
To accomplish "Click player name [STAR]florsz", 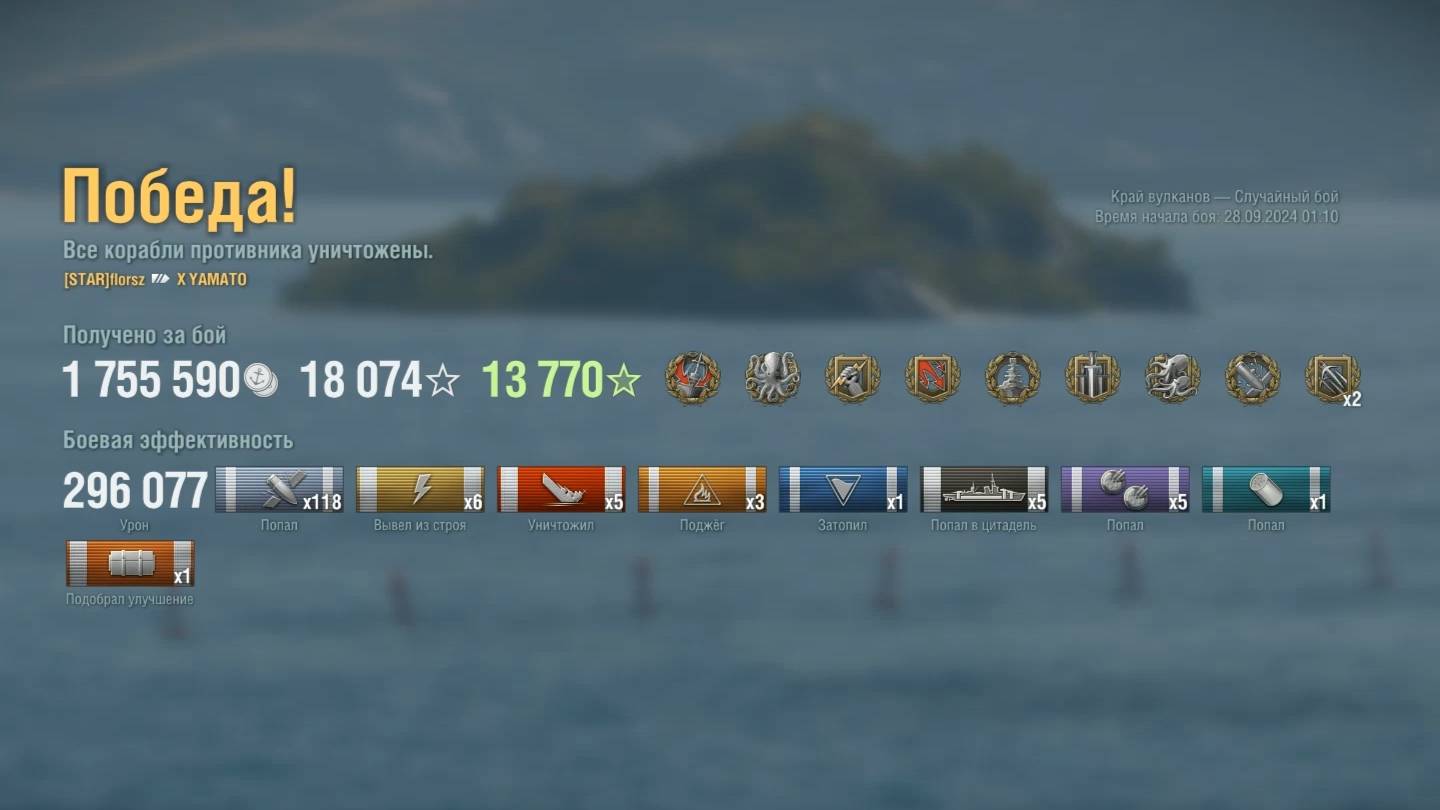I will coord(104,280).
